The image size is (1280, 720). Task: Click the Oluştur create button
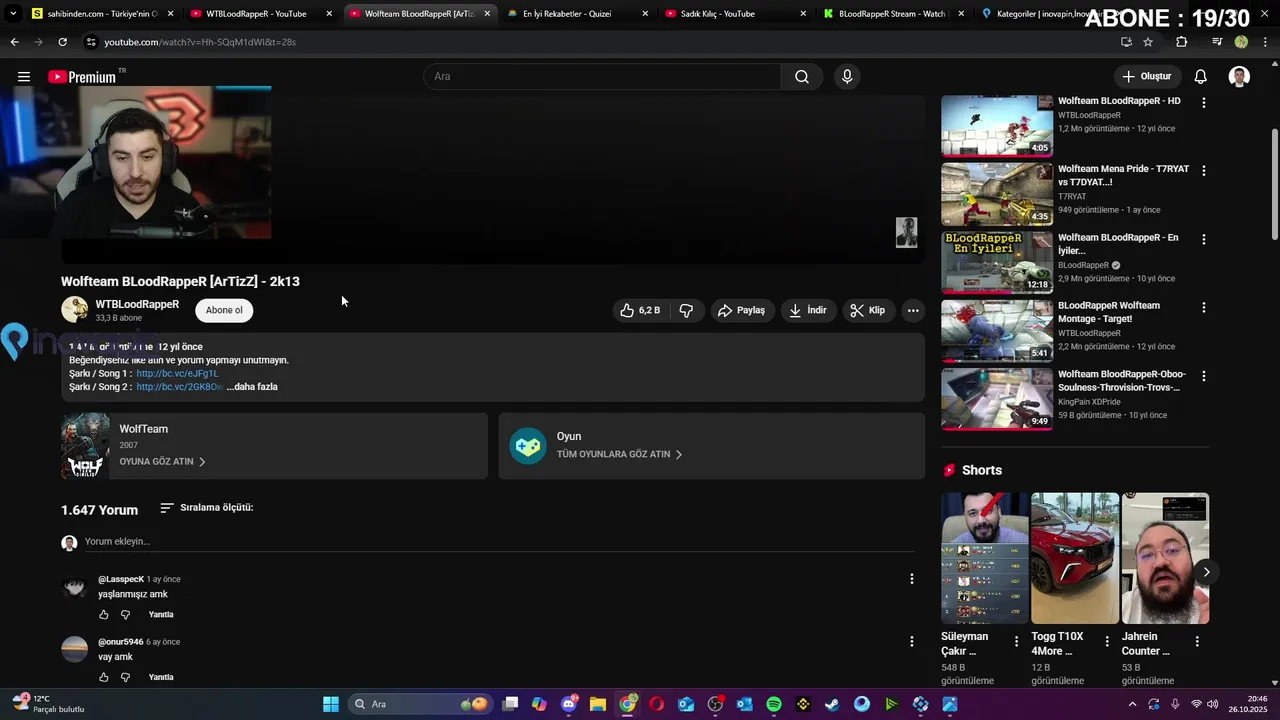[1146, 77]
